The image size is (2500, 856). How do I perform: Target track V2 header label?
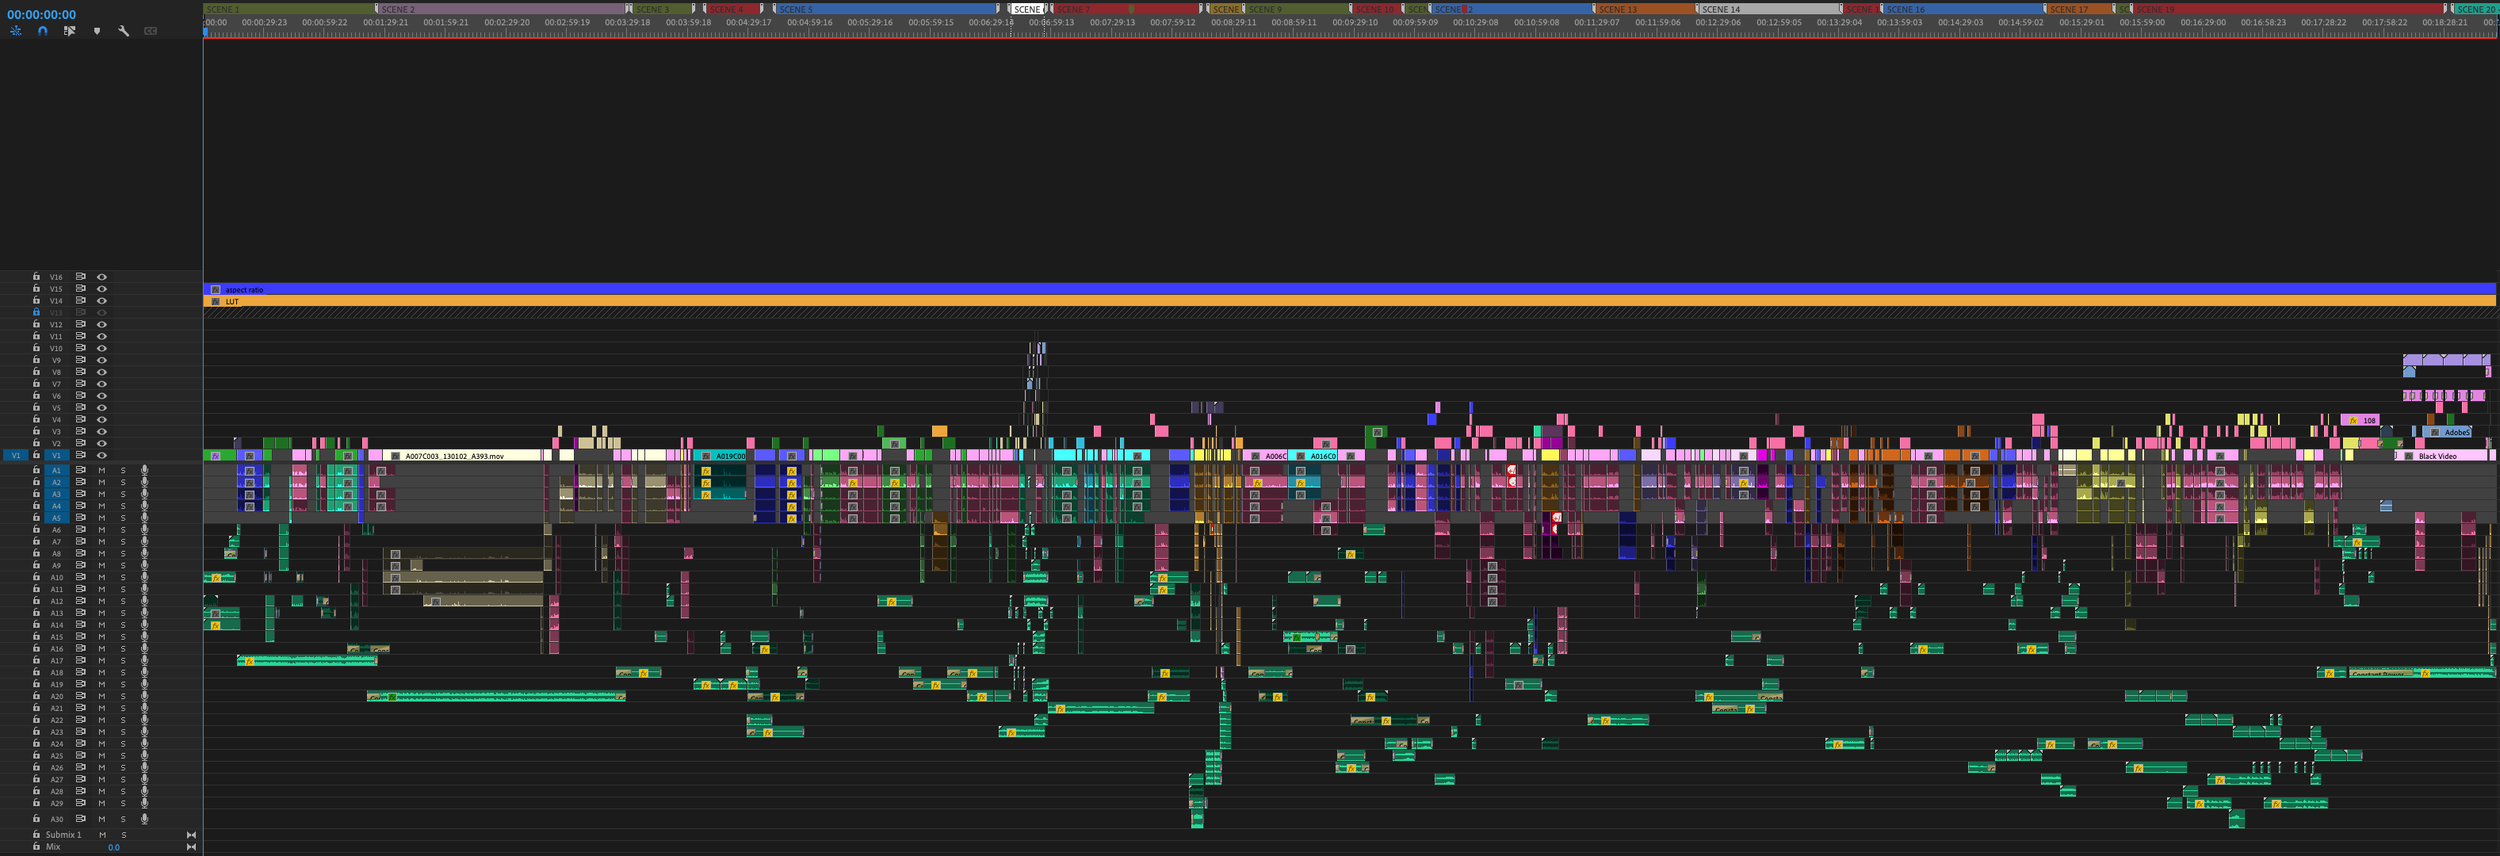(x=56, y=443)
